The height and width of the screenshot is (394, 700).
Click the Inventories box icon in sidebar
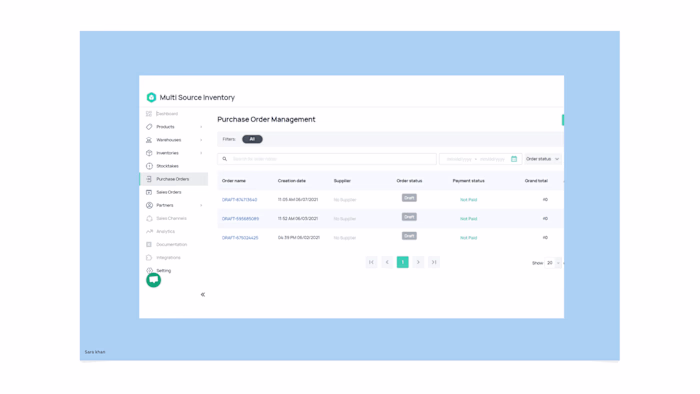click(149, 153)
